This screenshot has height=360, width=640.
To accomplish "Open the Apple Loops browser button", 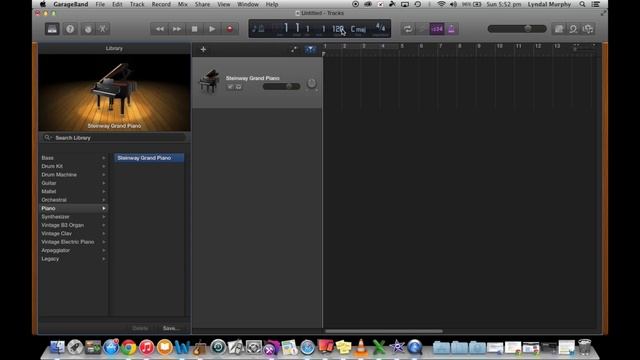I will [573, 29].
